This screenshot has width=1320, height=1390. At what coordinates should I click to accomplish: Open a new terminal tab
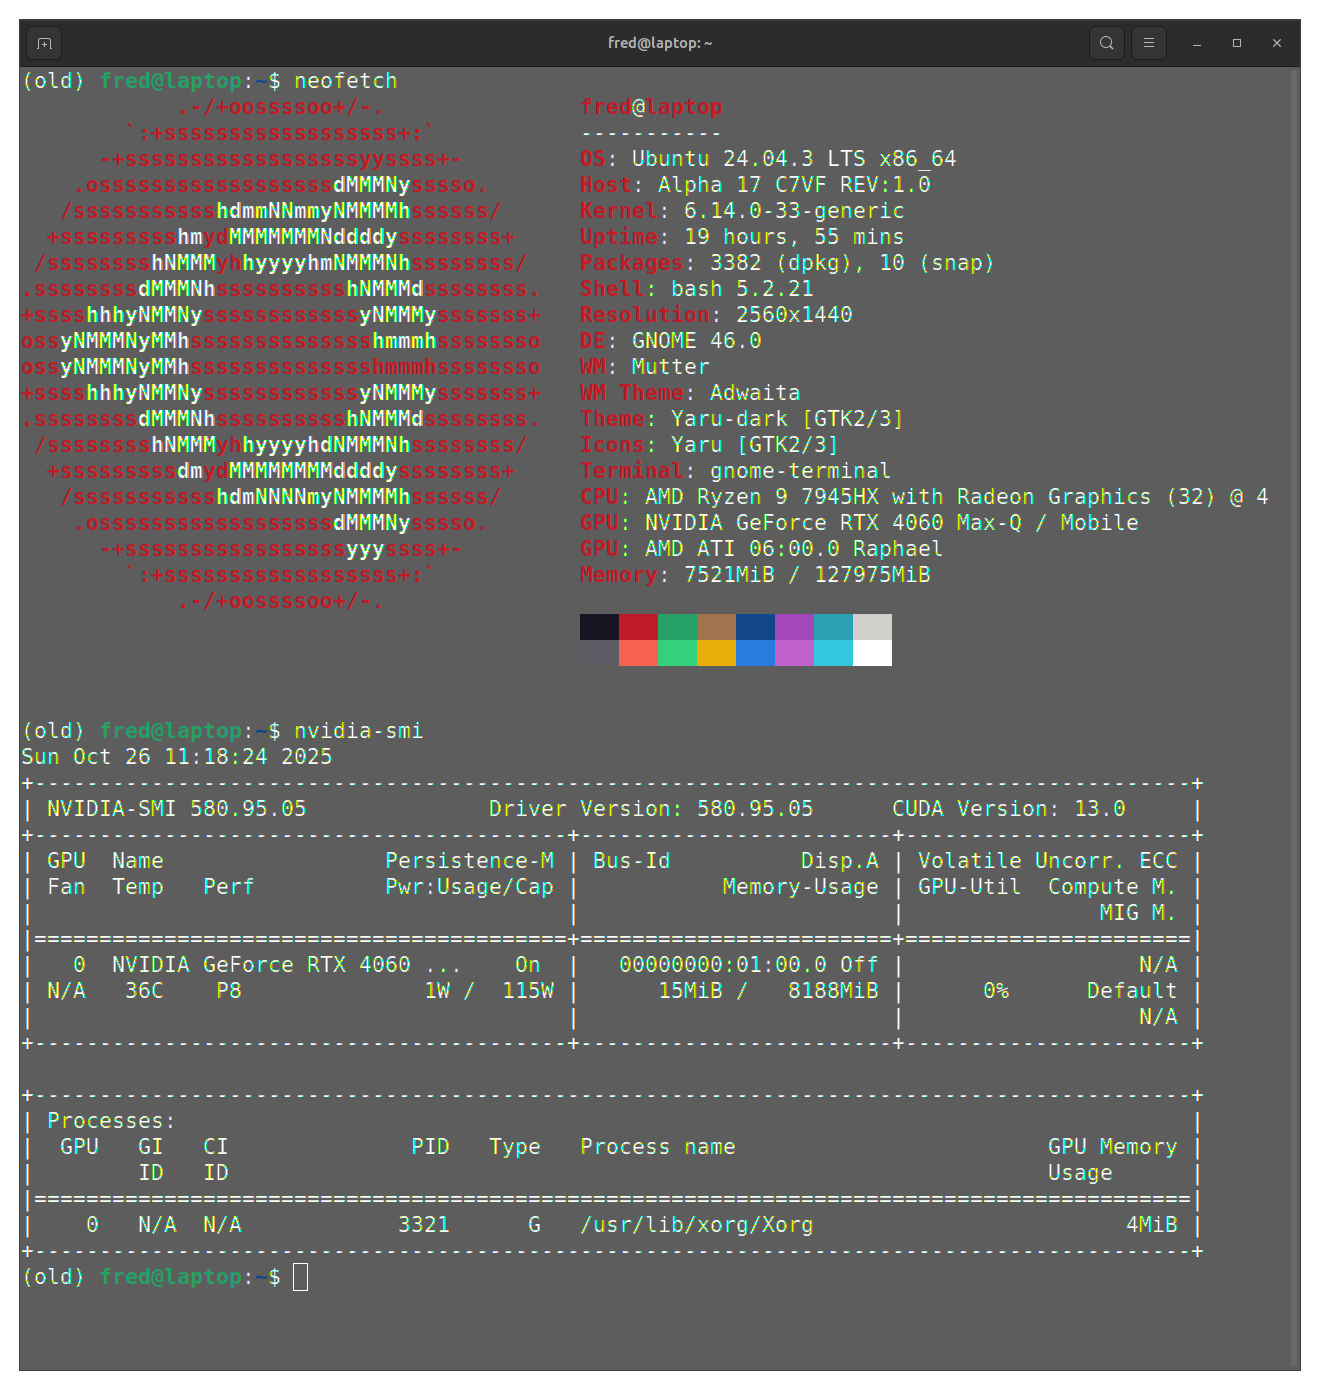pyautogui.click(x=44, y=43)
